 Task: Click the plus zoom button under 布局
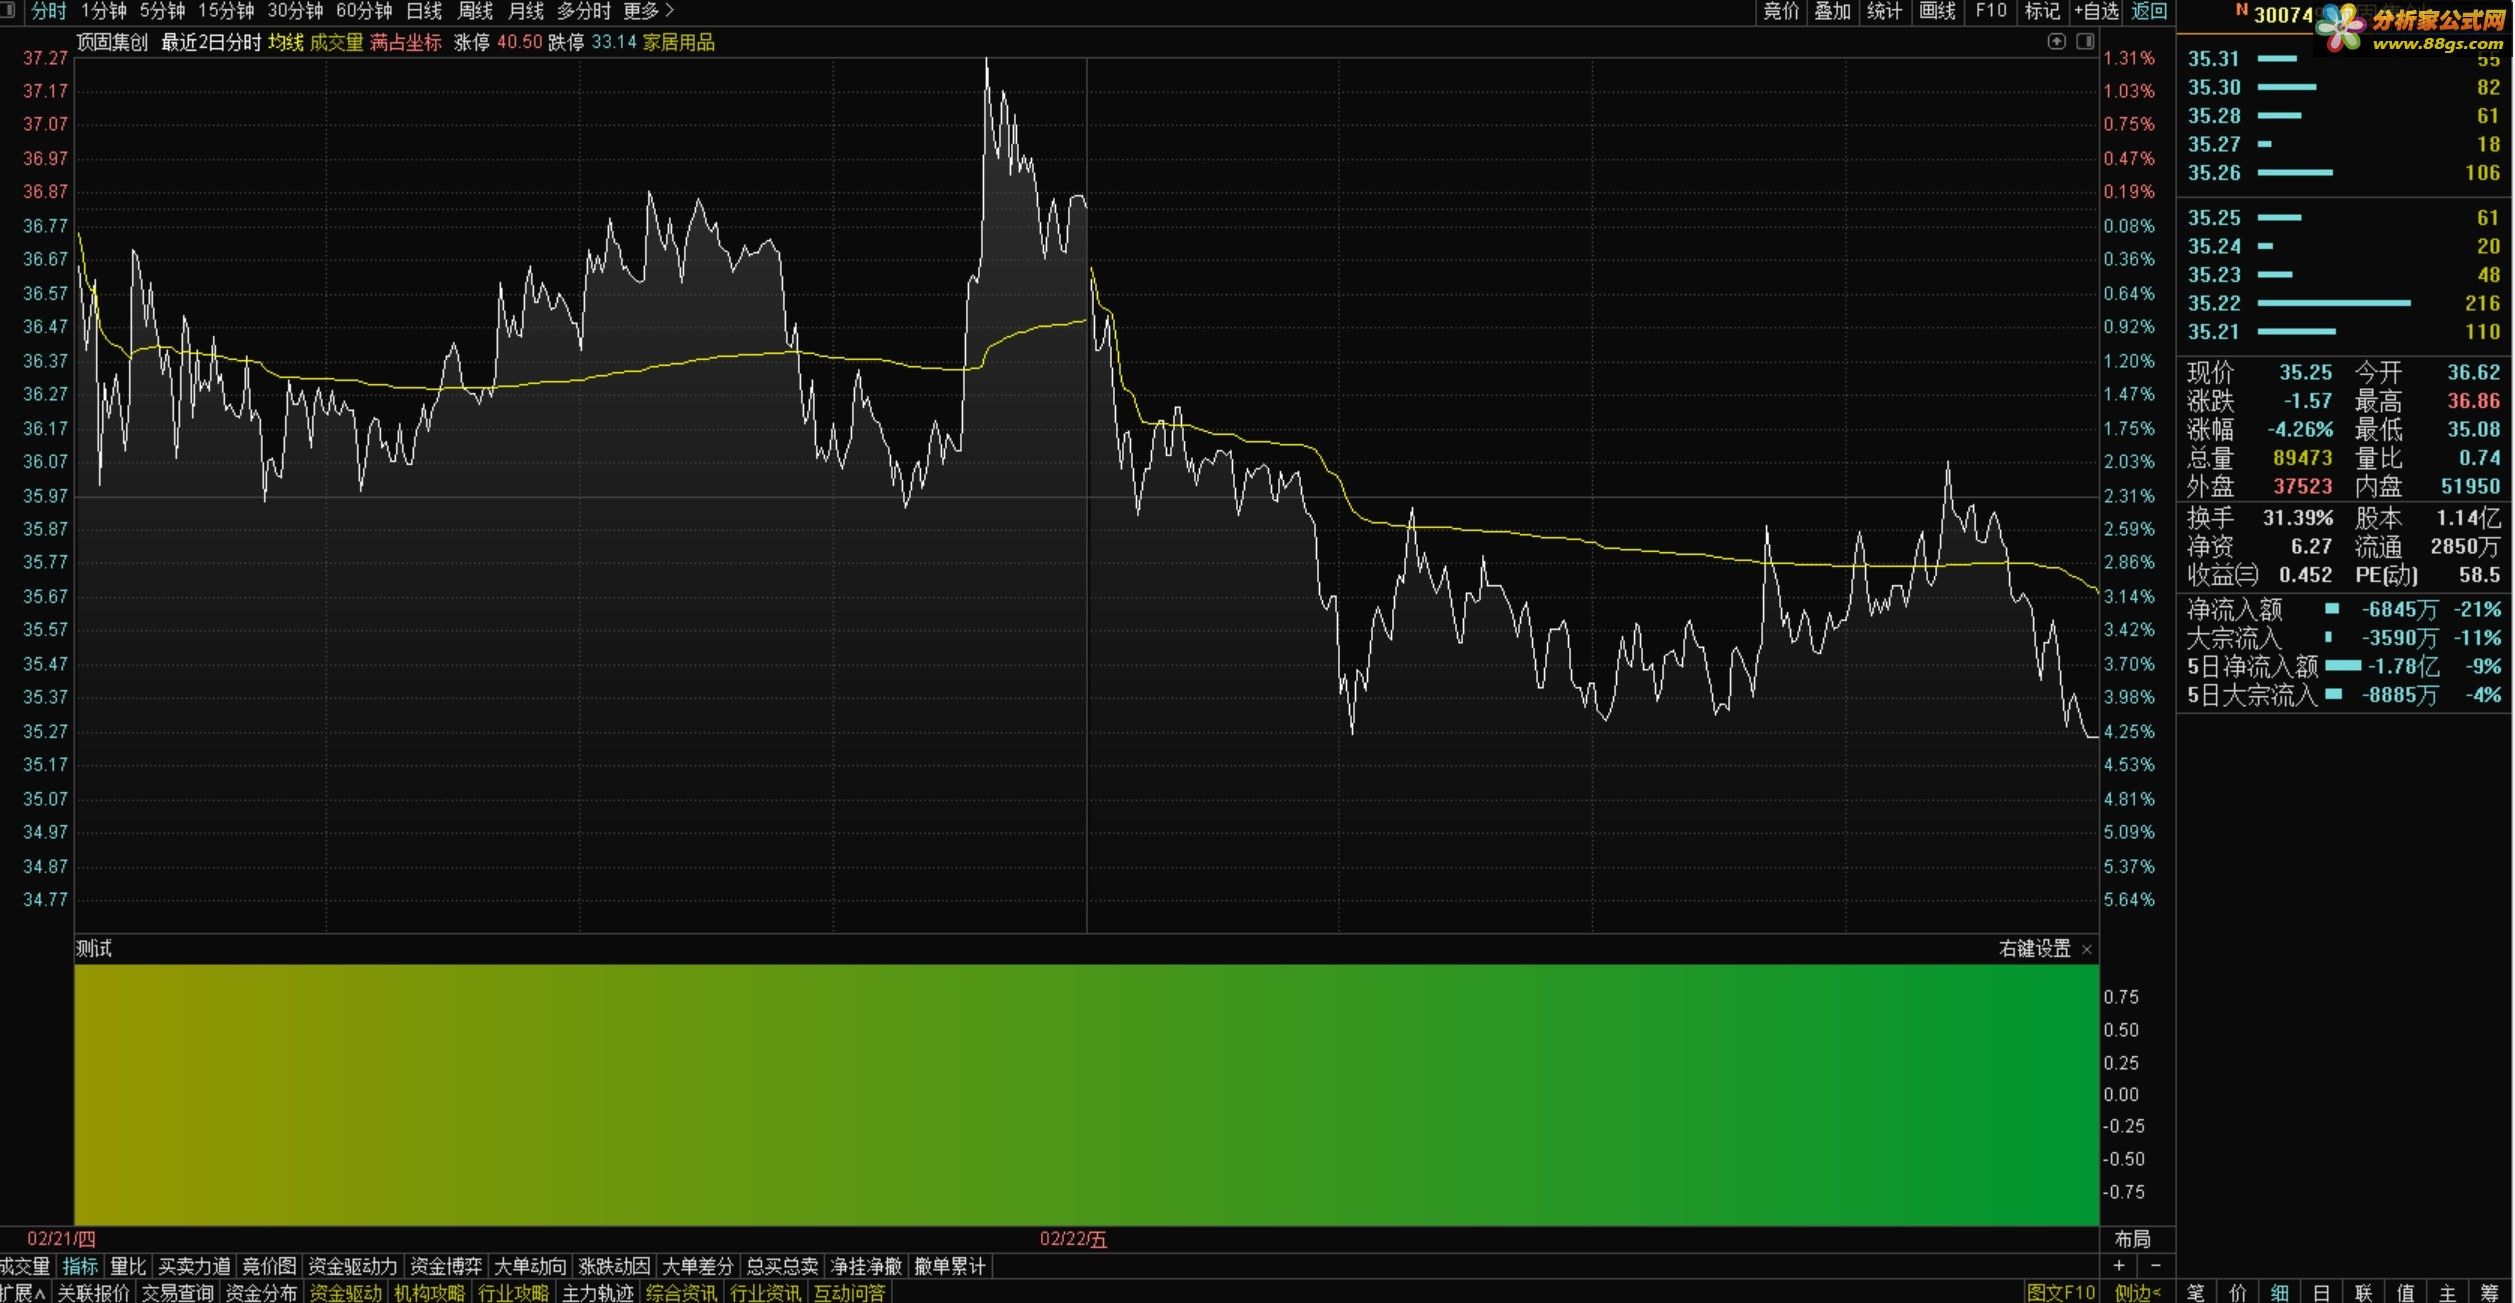point(2118,1266)
